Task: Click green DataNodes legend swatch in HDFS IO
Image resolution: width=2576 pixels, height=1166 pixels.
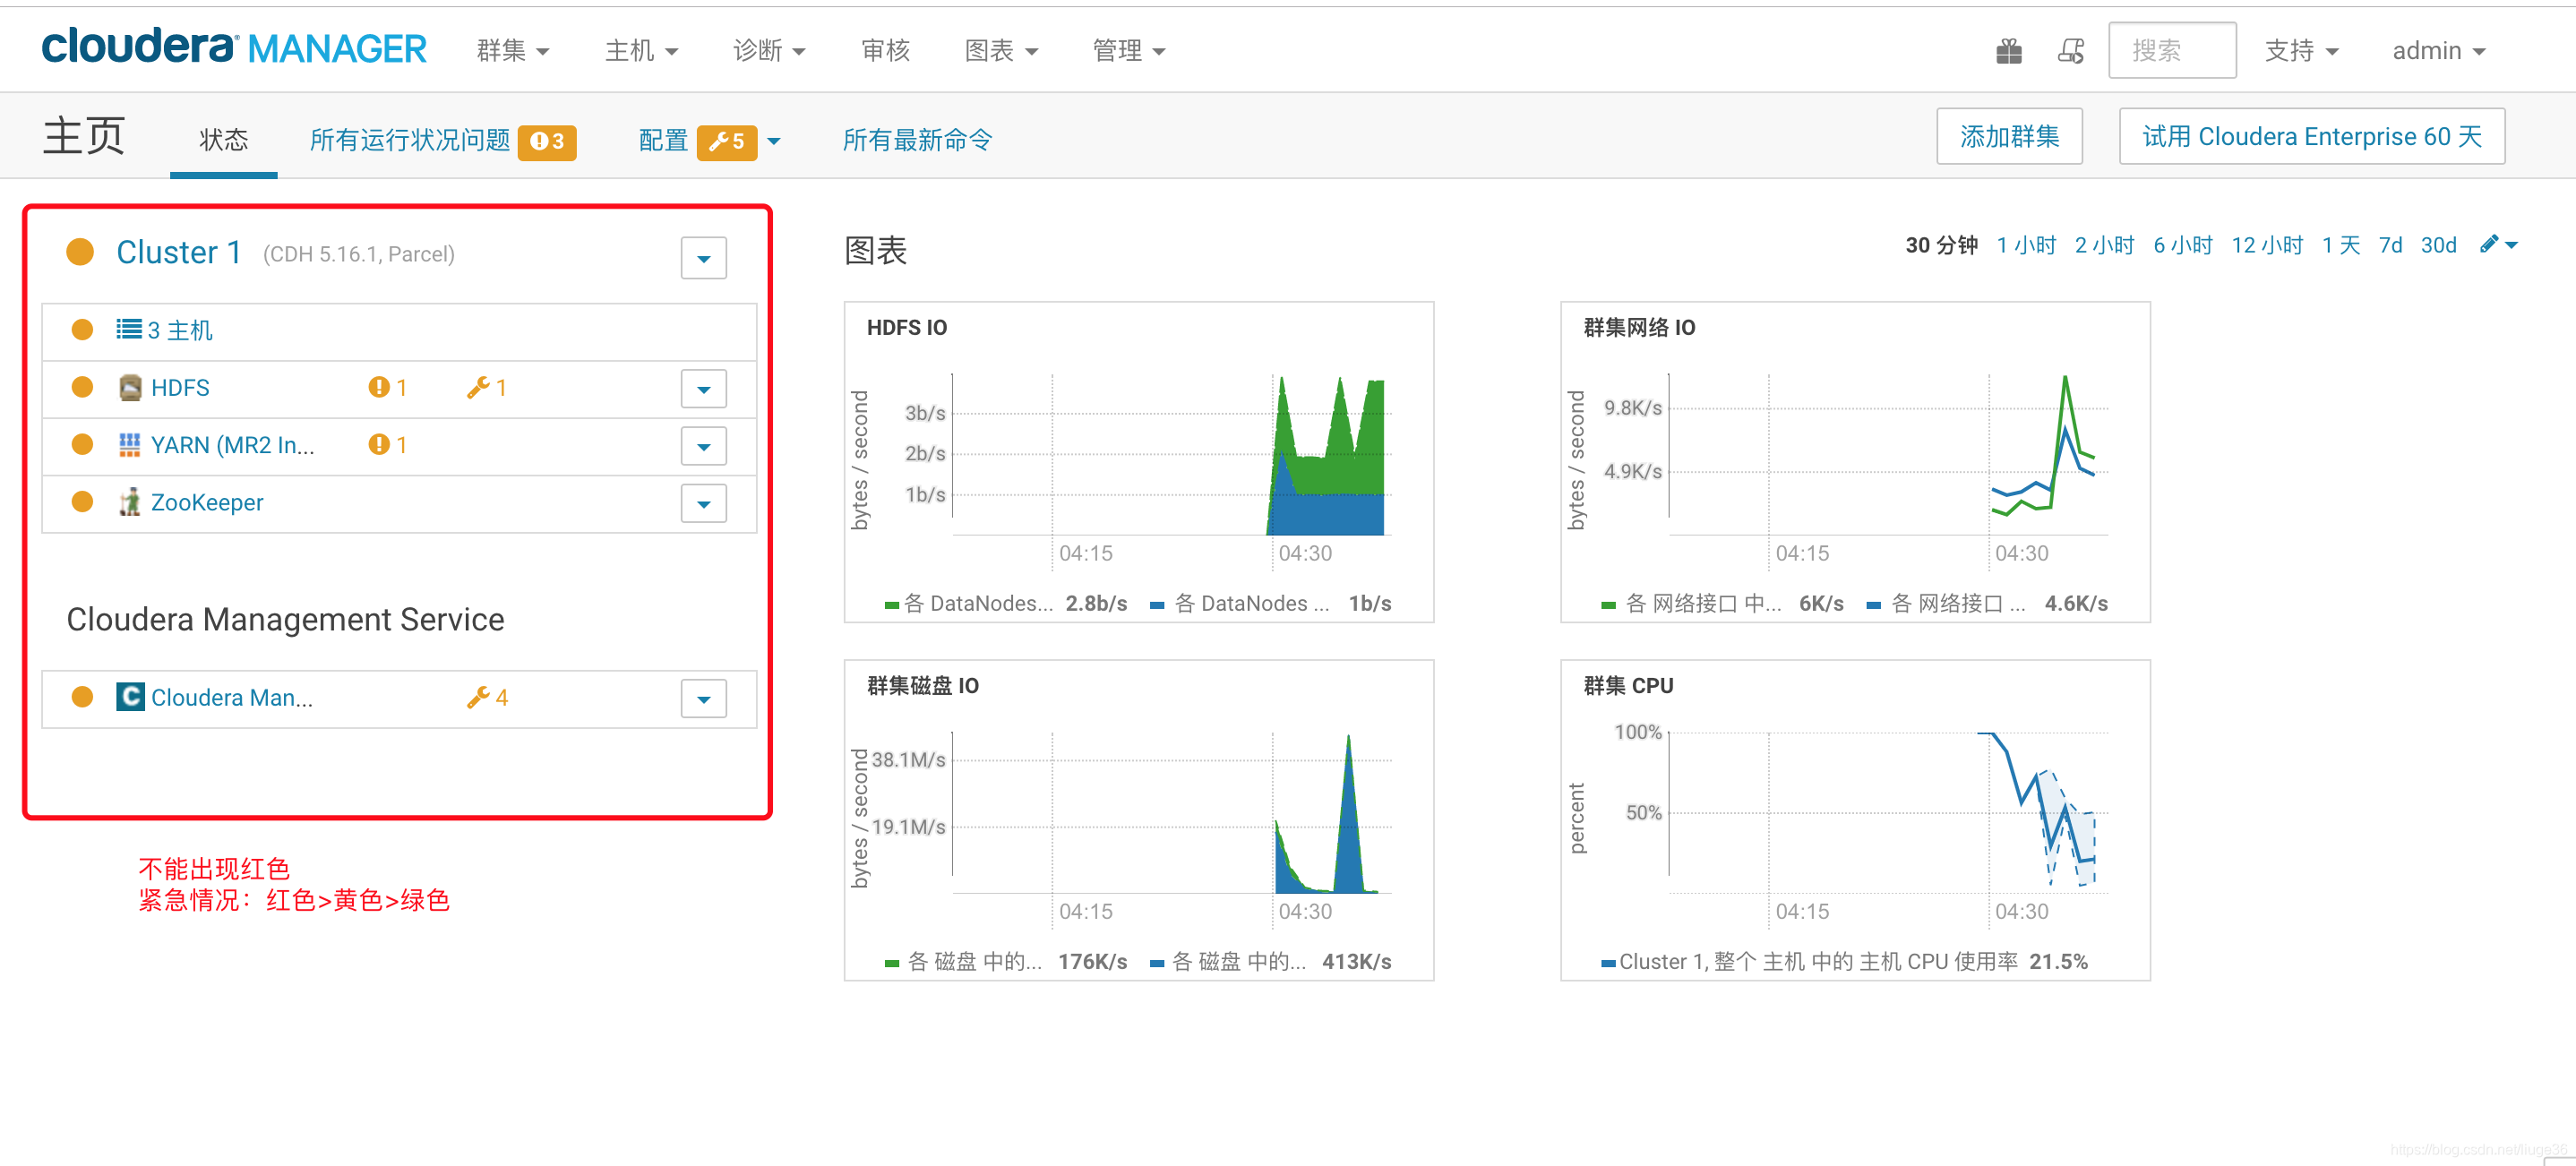Action: [x=891, y=604]
